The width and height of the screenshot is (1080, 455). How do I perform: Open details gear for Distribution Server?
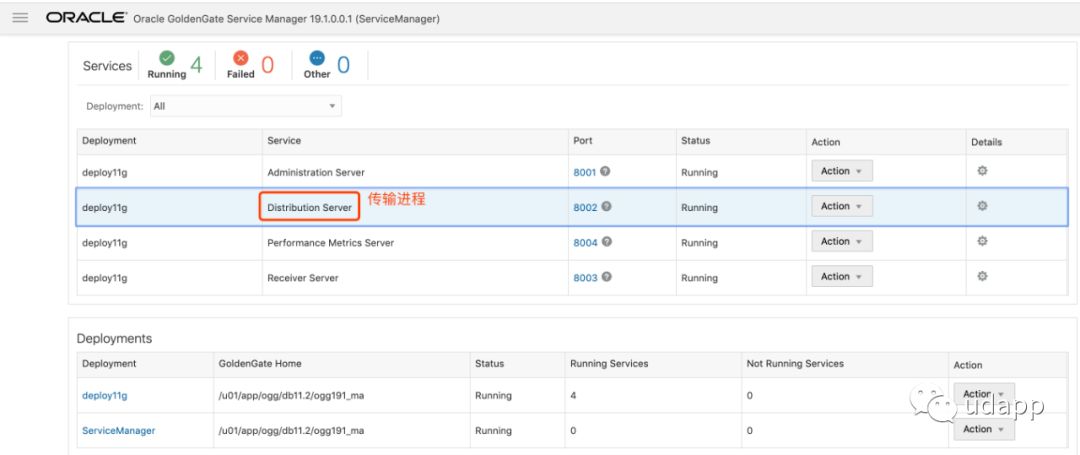(x=982, y=206)
